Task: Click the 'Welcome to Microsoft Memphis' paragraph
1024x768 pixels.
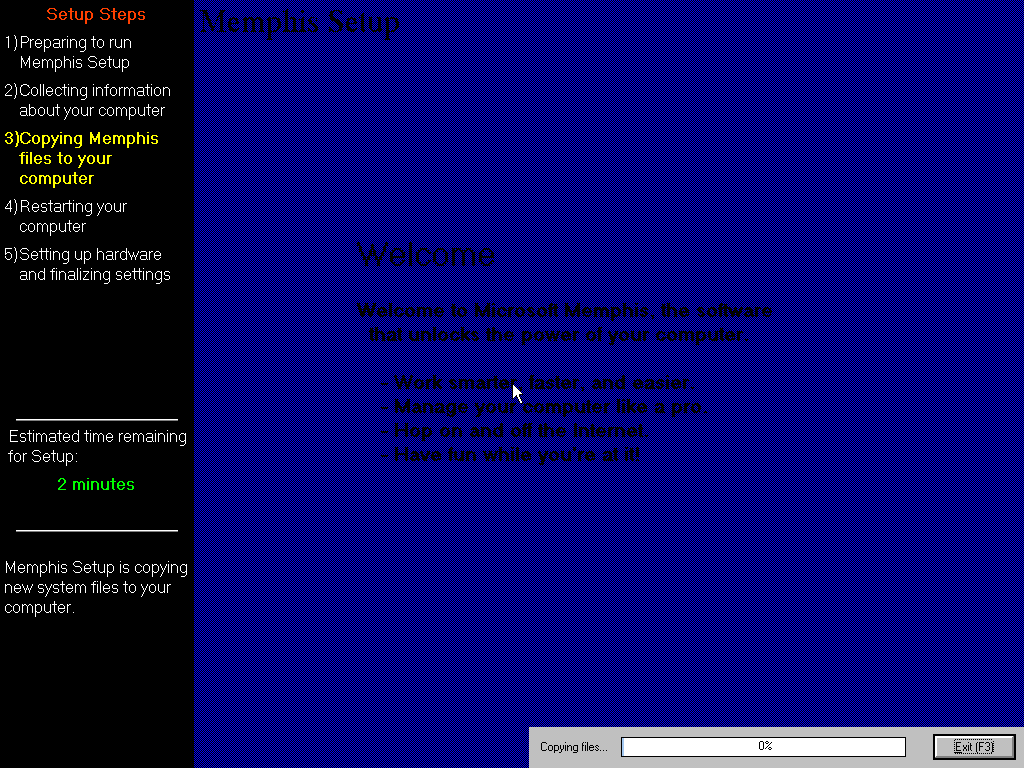Action: point(564,323)
